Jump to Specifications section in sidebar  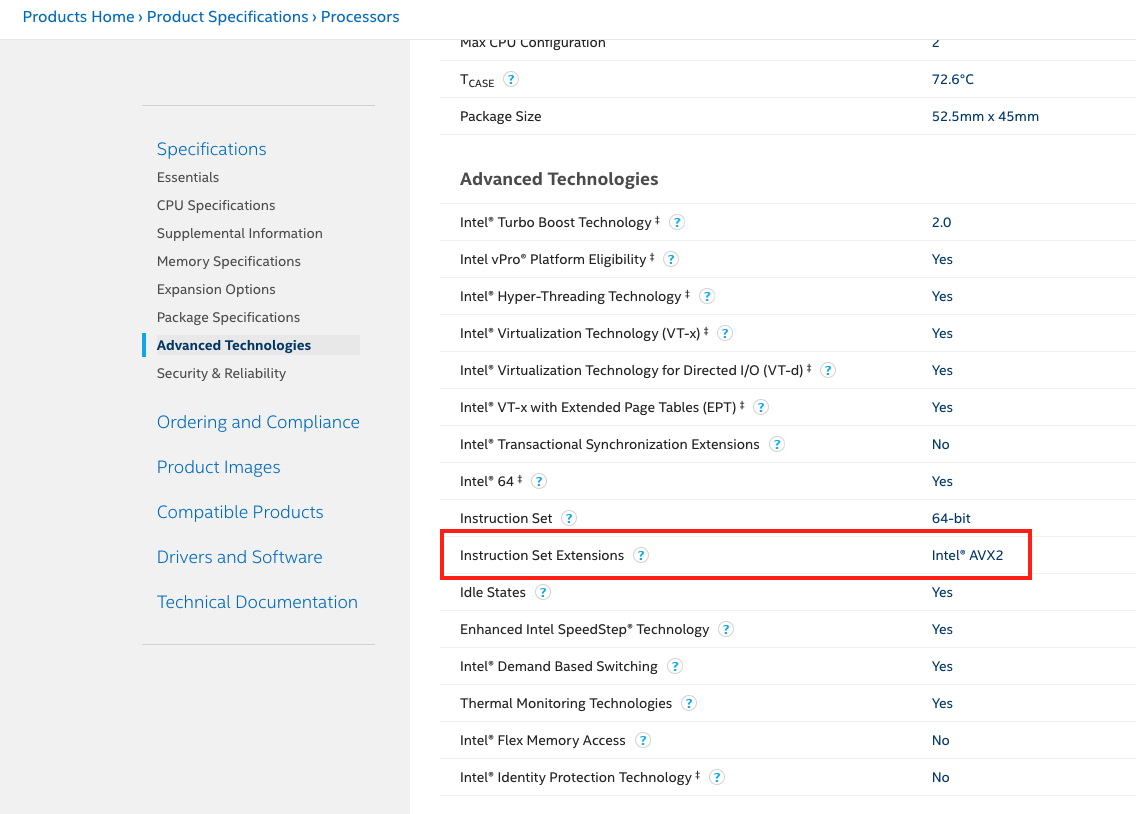[x=212, y=148]
